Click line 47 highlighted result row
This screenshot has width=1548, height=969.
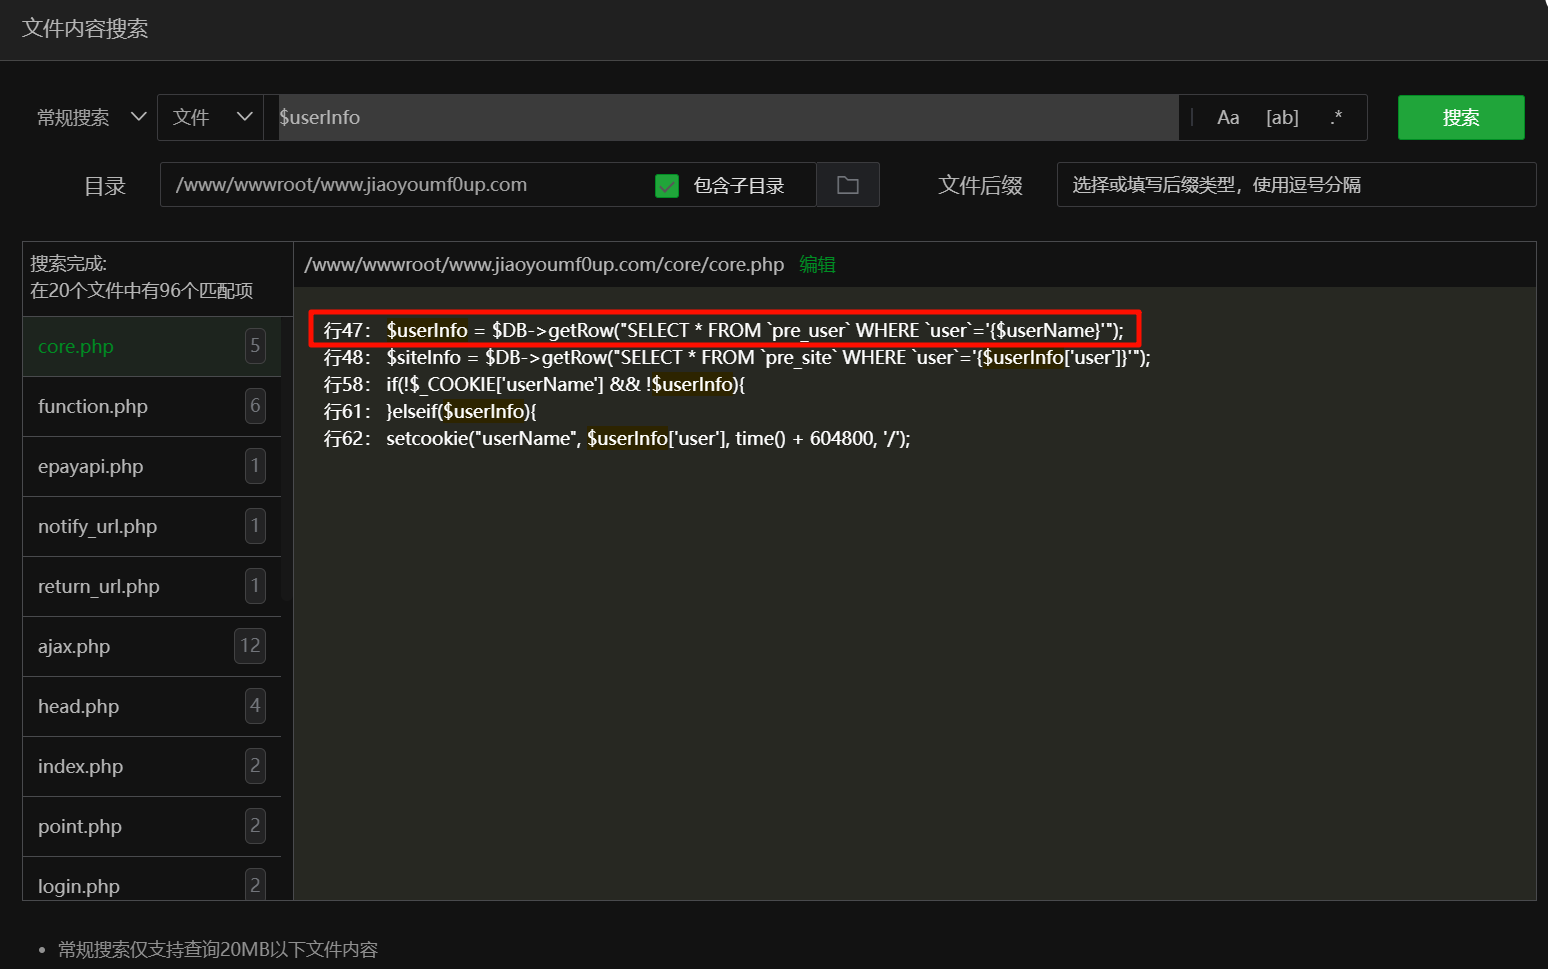click(x=724, y=330)
